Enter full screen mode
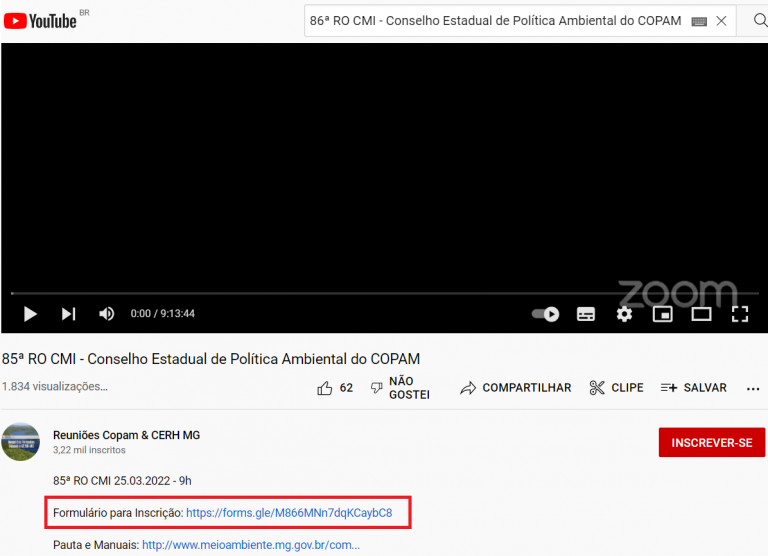The image size is (768, 556). [740, 314]
